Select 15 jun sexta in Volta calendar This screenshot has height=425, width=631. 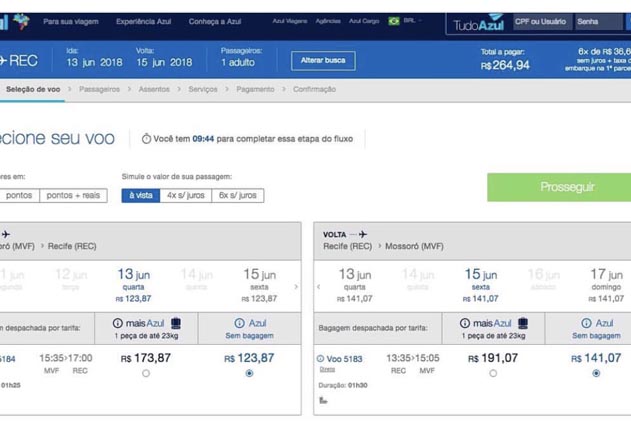(x=481, y=285)
